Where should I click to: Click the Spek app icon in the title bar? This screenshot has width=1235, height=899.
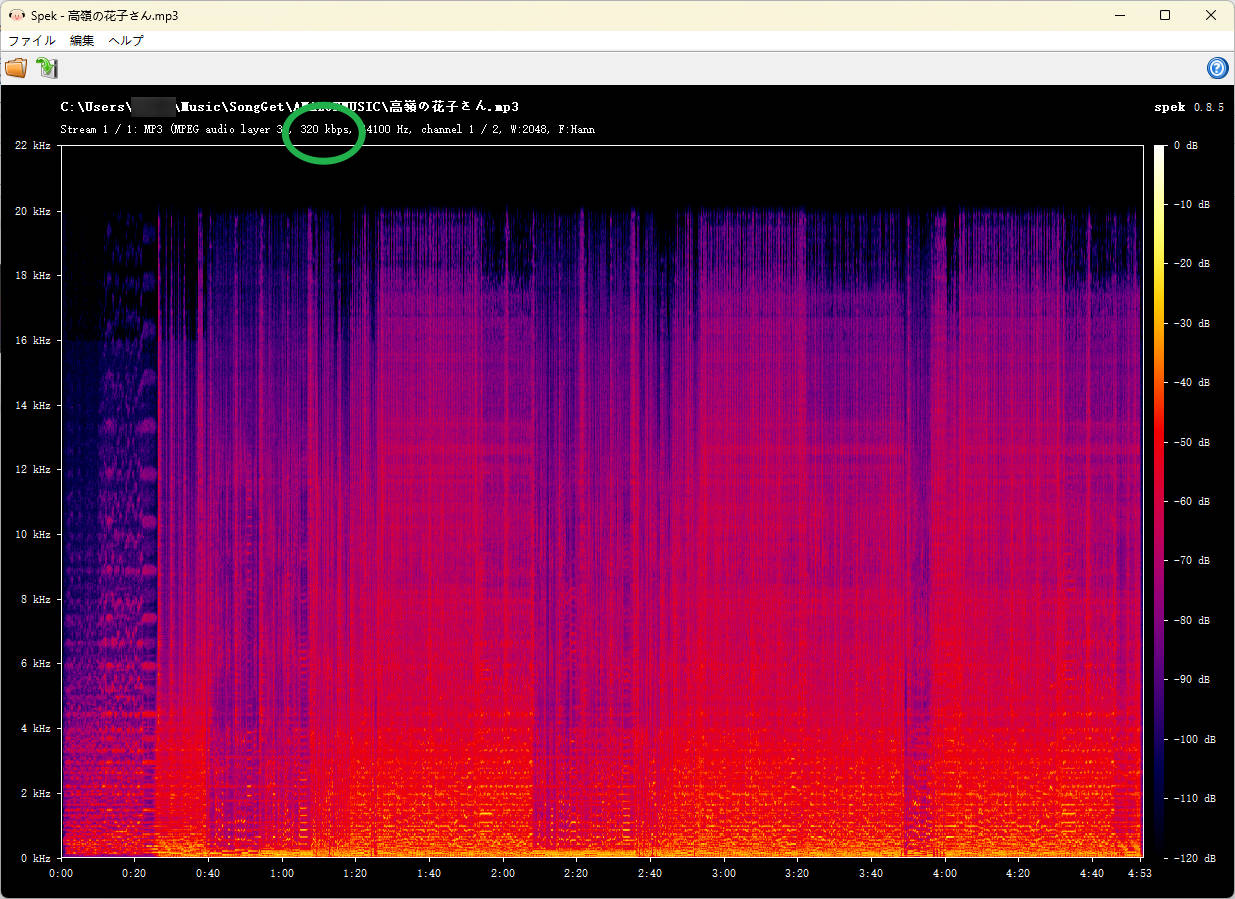click(16, 15)
